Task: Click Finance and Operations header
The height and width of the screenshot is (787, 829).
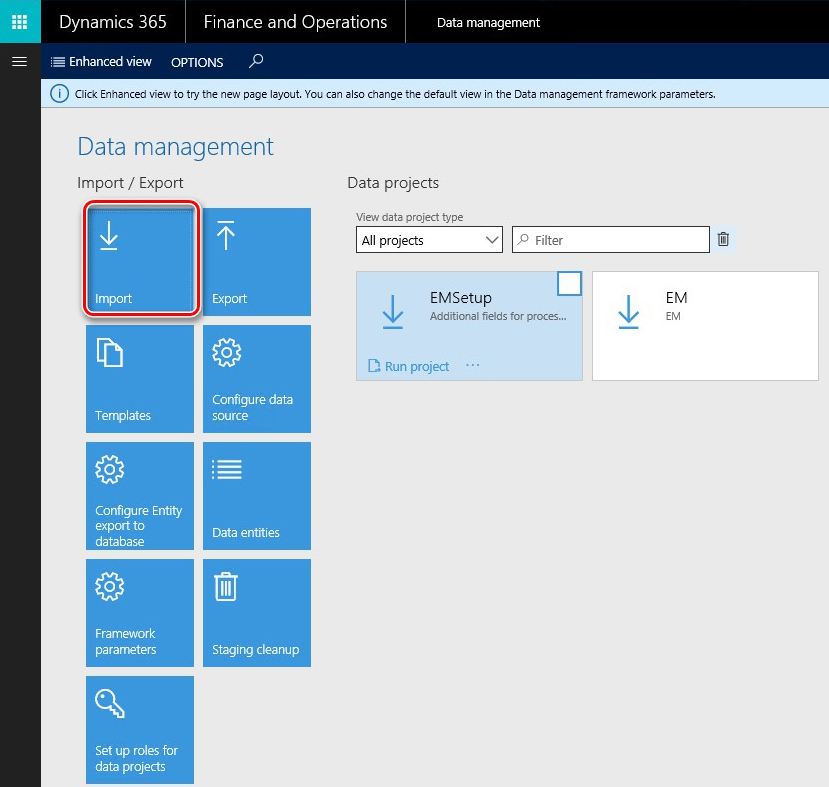Action: [296, 22]
